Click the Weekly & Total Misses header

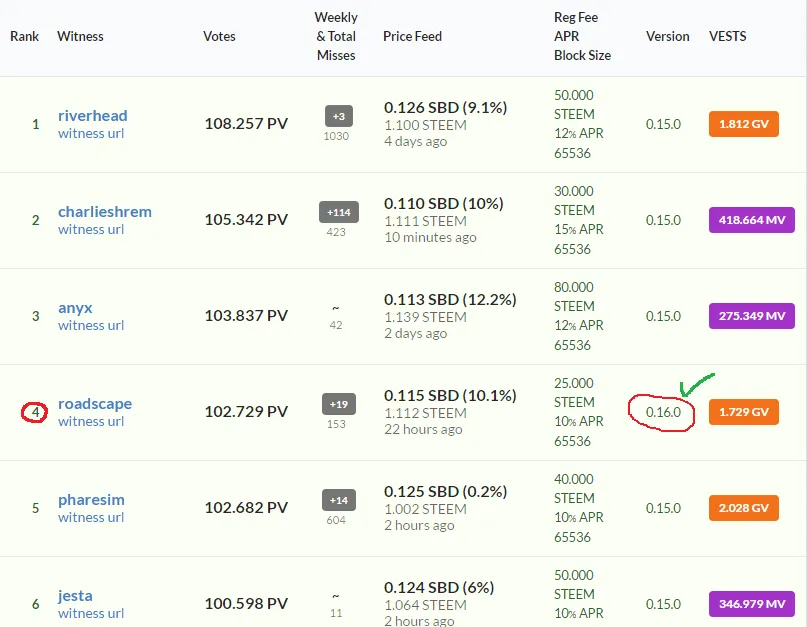(336, 37)
